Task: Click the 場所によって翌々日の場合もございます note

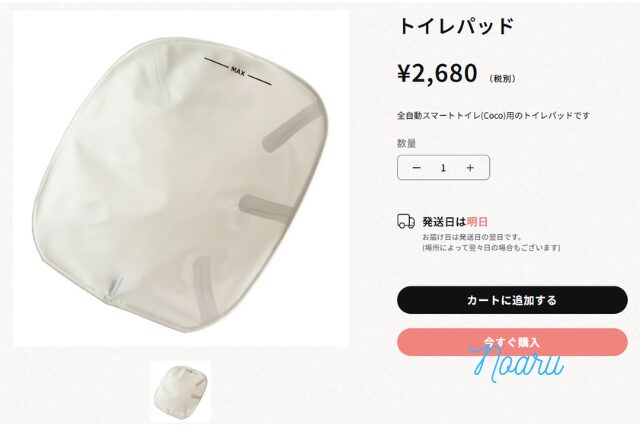Action: tap(491, 247)
